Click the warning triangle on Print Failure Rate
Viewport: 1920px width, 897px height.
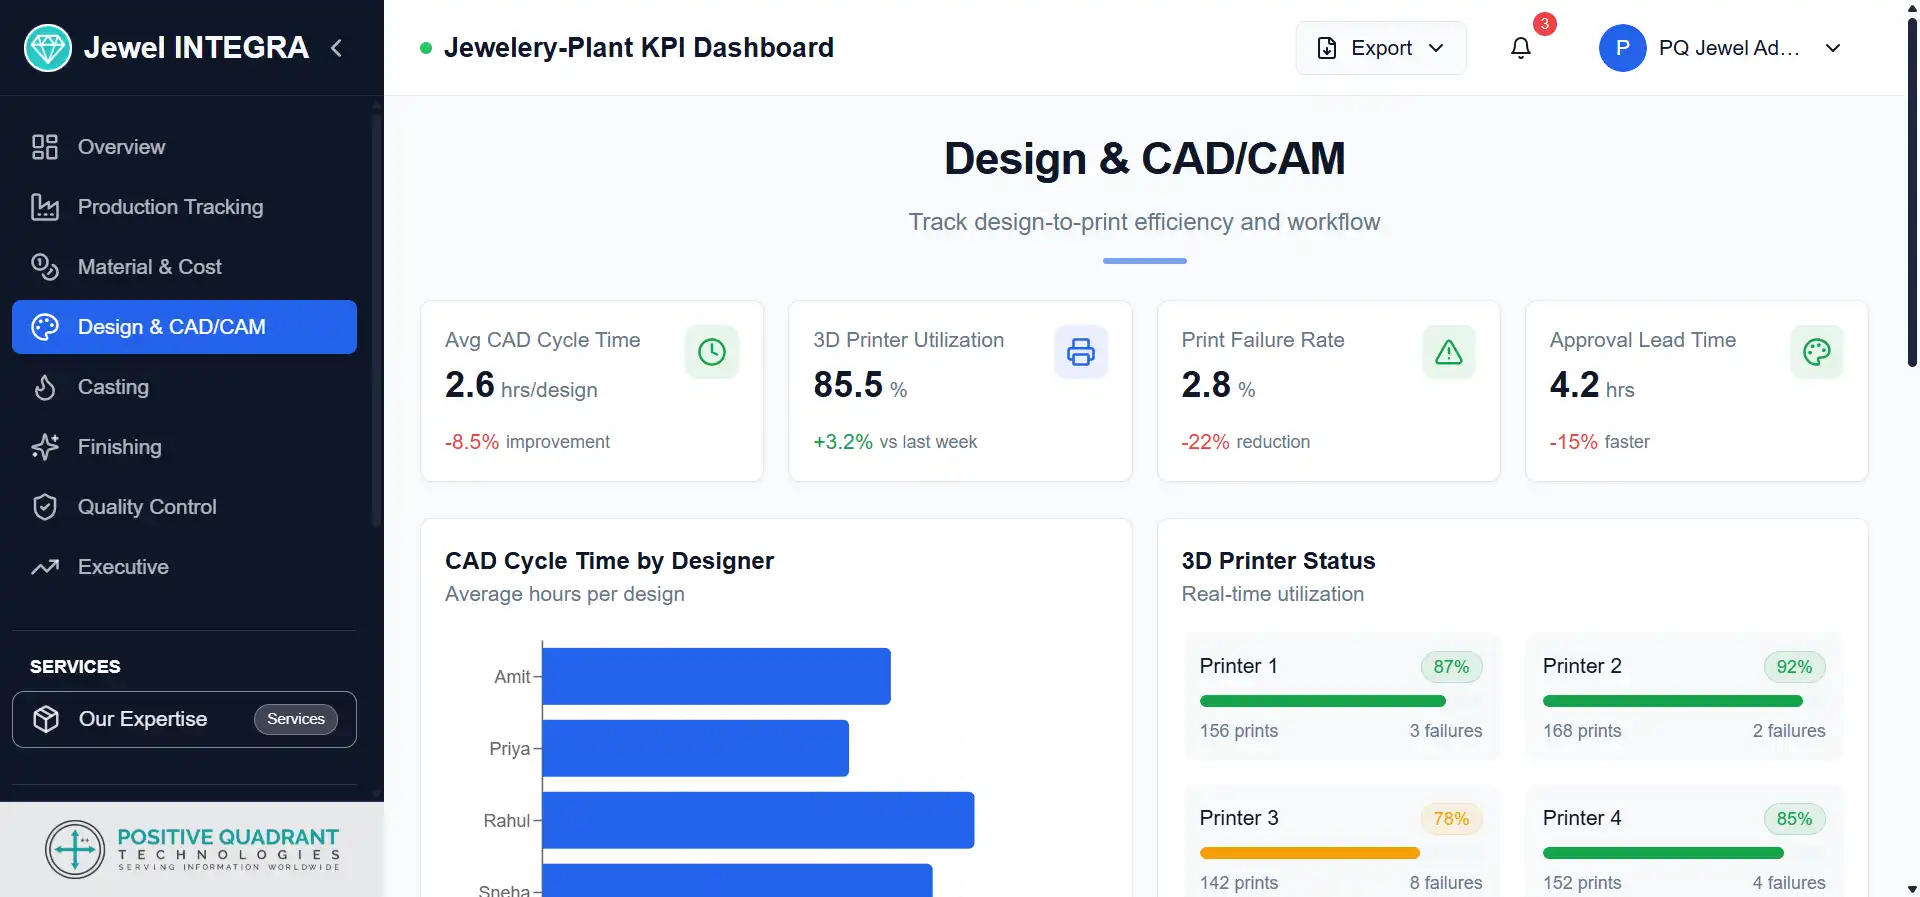coord(1449,352)
